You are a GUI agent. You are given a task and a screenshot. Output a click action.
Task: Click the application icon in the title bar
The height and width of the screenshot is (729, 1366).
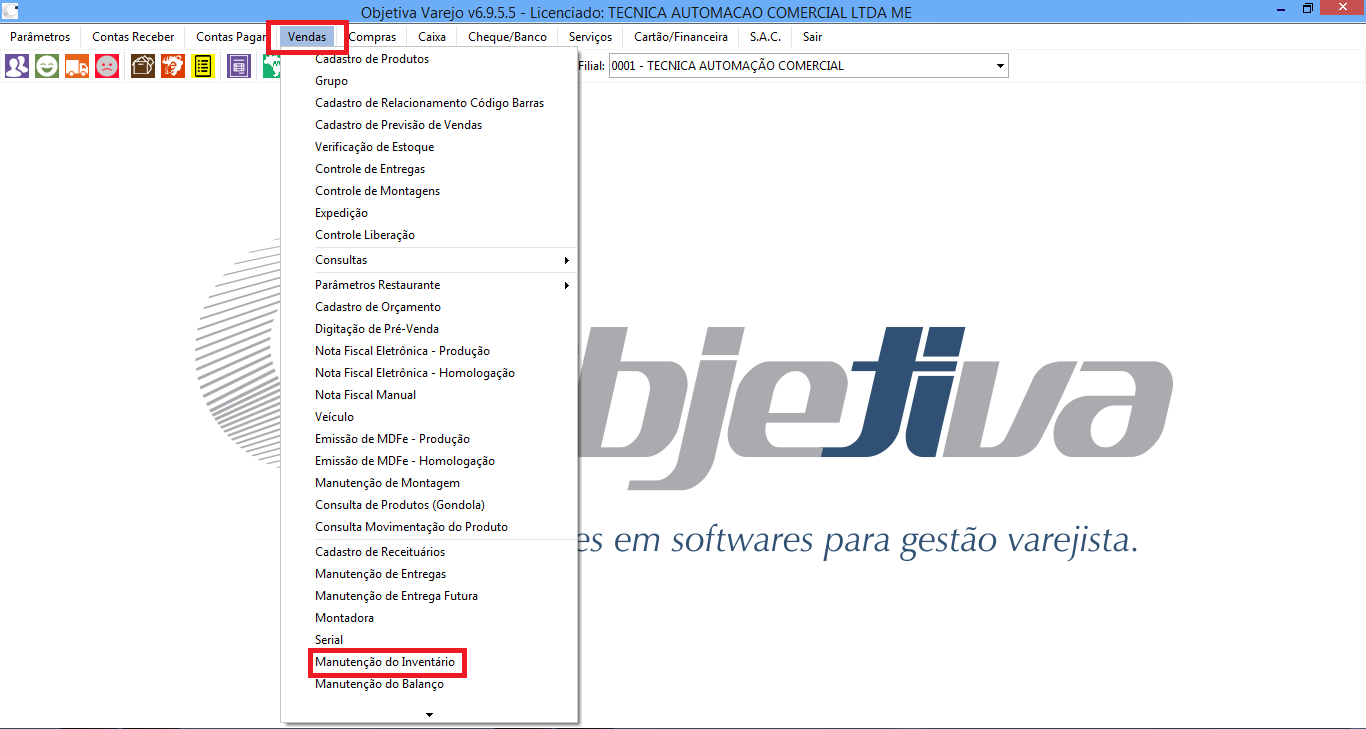click(11, 11)
